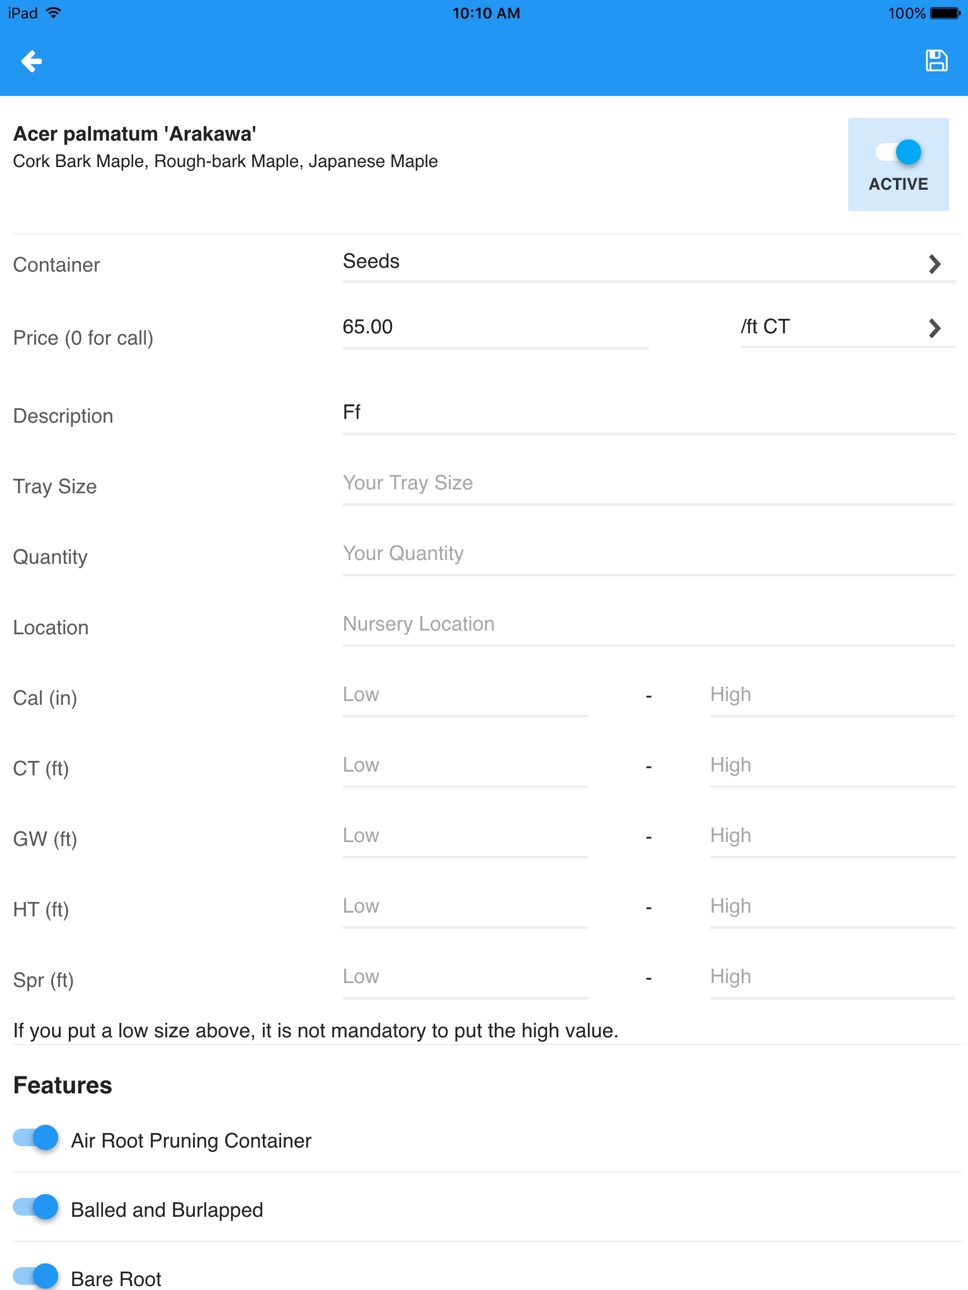Click the Description field containing Ff
968x1290 pixels.
[x=648, y=412]
